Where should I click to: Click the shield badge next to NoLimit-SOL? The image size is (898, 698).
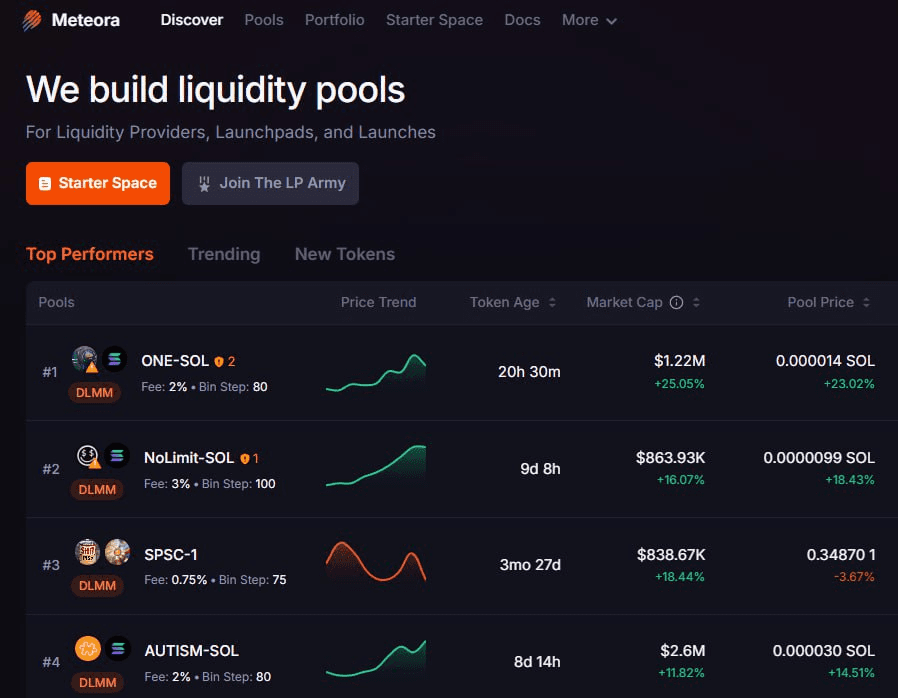(x=245, y=458)
